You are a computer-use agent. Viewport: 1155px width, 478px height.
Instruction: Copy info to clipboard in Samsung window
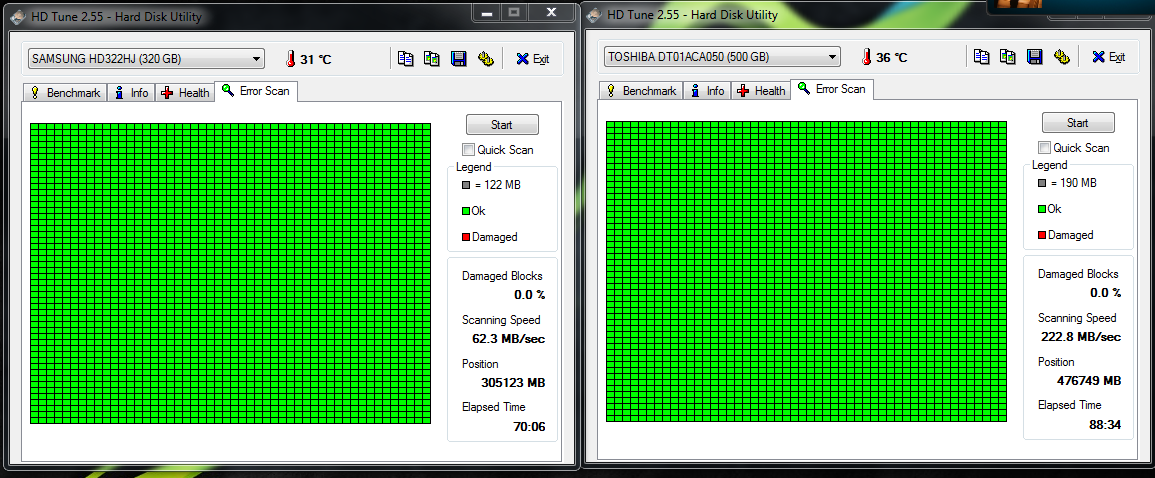[x=405, y=59]
